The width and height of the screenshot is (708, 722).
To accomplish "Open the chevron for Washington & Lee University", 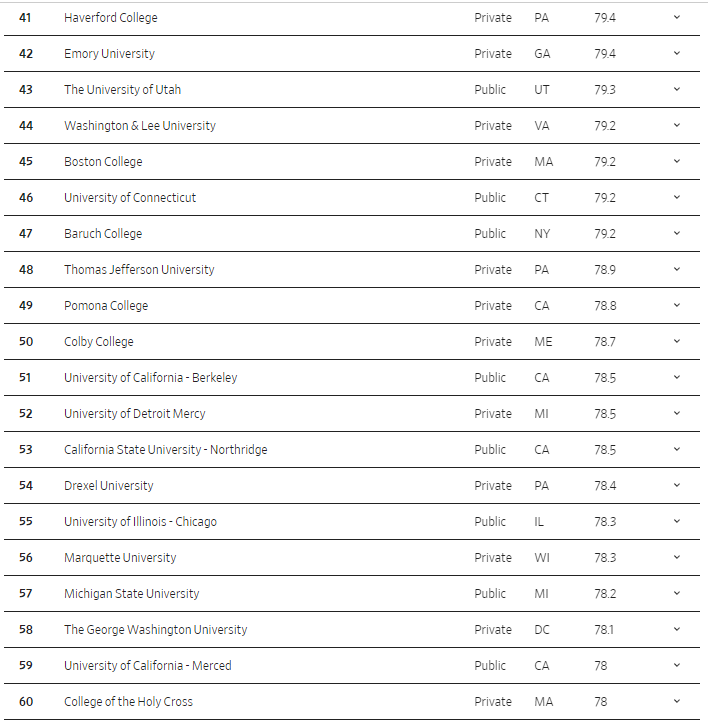I will click(x=676, y=126).
